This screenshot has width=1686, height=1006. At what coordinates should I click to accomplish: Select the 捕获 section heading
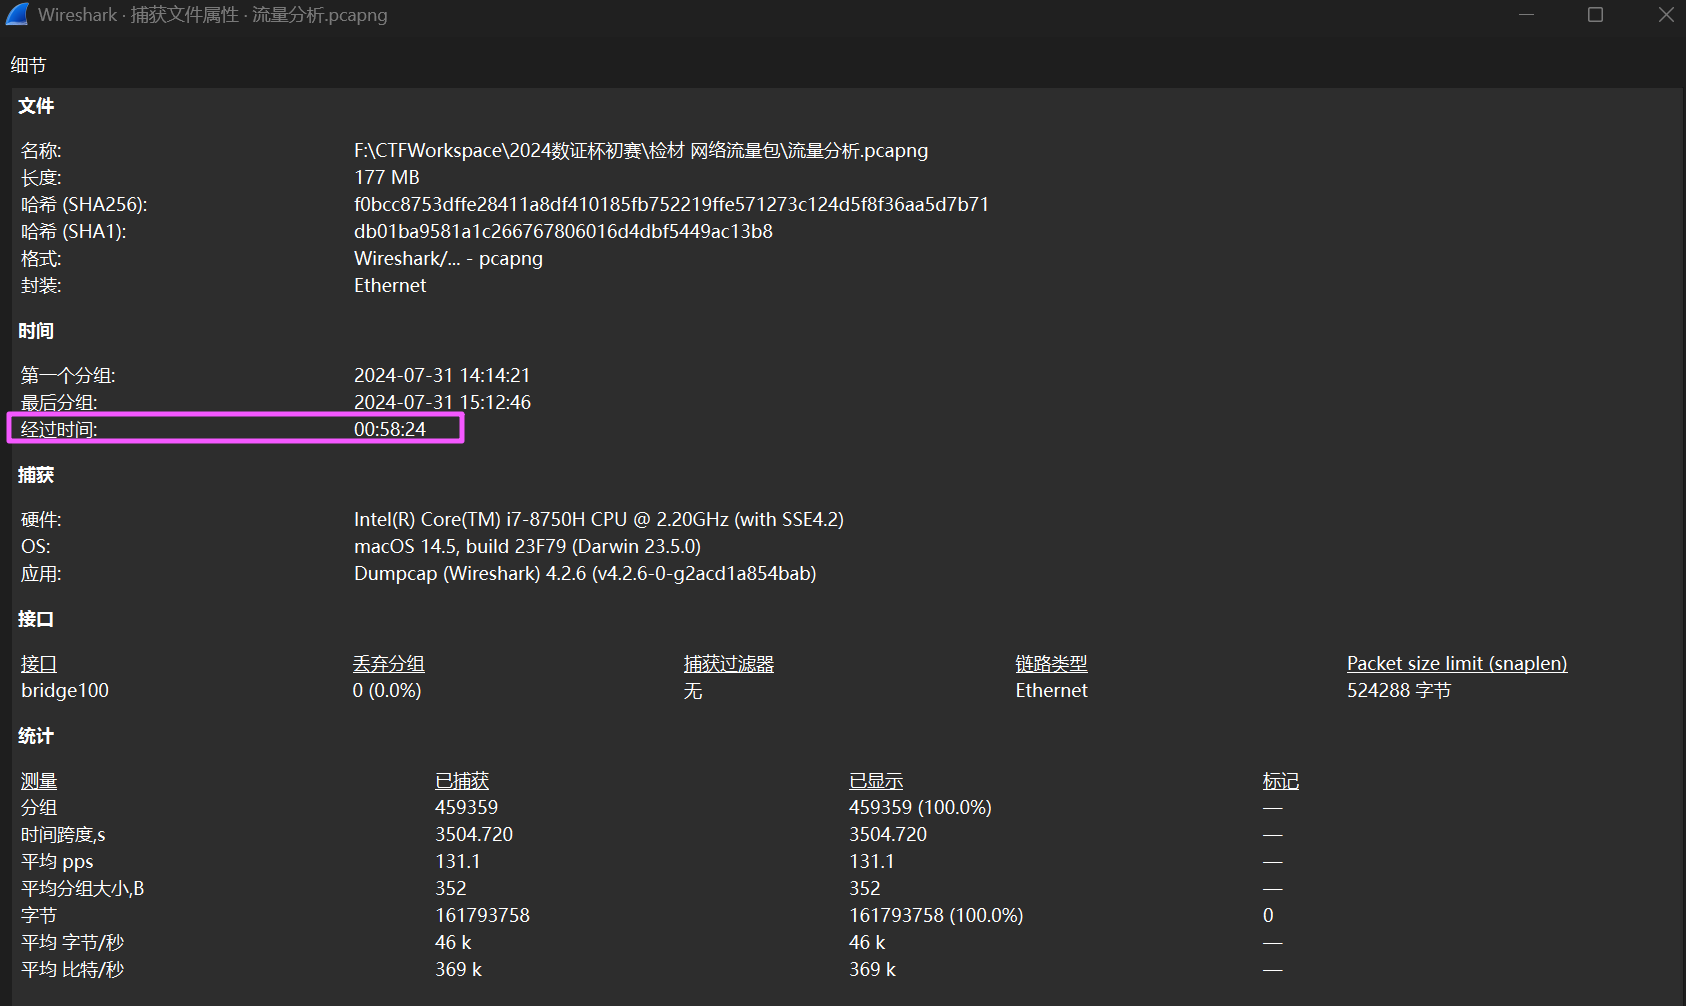pyautogui.click(x=36, y=475)
